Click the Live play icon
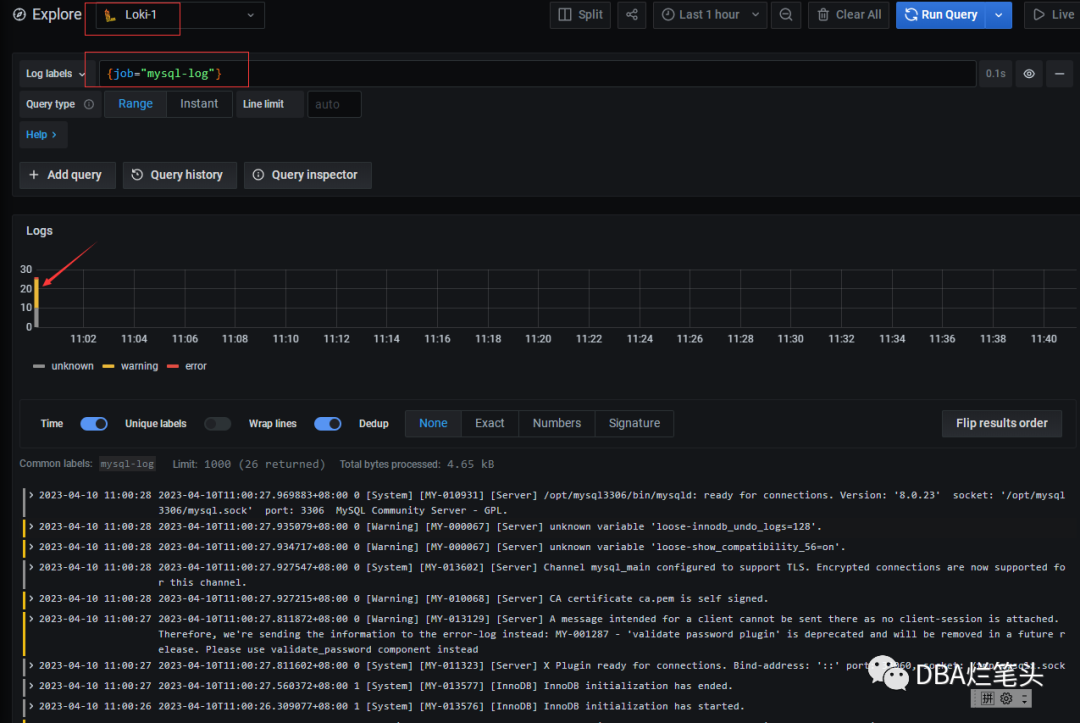This screenshot has width=1080, height=723. point(1039,14)
